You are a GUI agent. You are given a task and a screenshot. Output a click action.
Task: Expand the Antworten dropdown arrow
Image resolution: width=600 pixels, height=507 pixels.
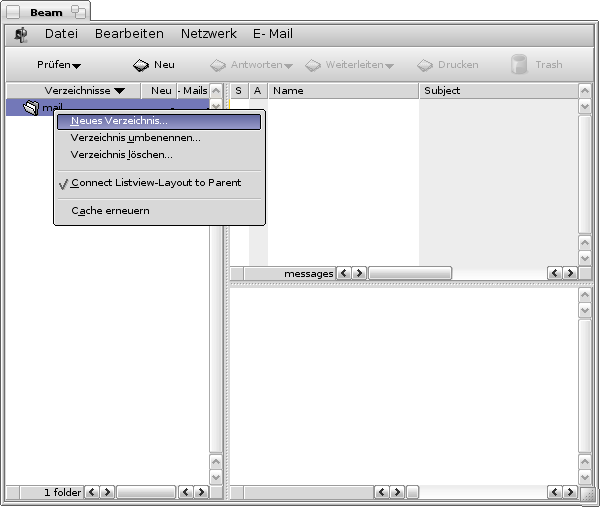click(288, 66)
